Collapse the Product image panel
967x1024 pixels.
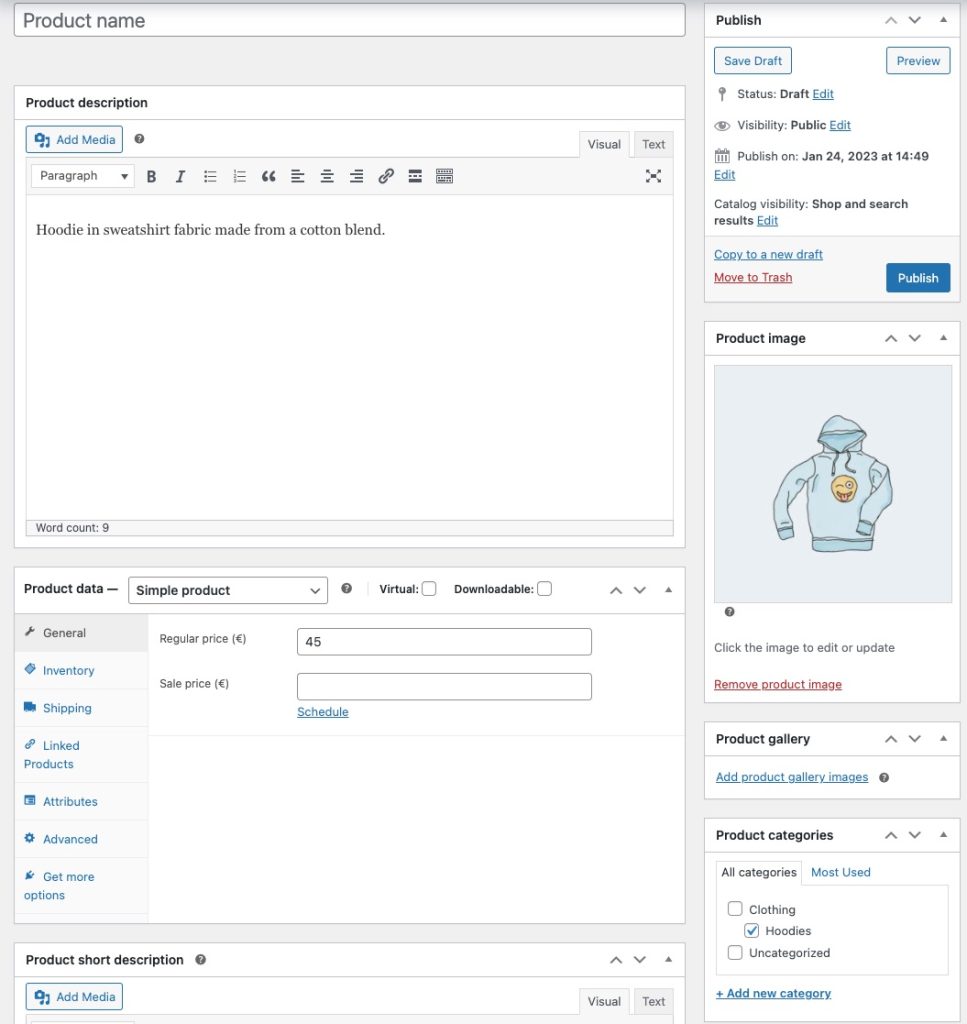click(943, 338)
